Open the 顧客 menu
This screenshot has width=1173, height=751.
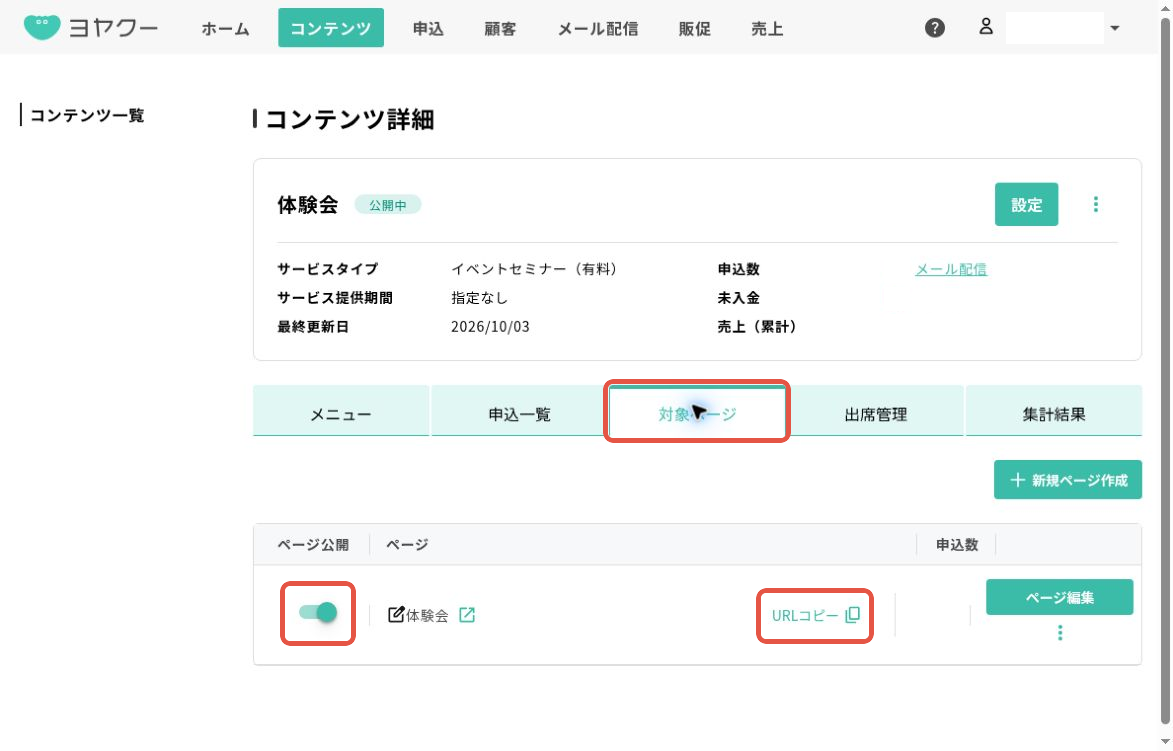(500, 28)
